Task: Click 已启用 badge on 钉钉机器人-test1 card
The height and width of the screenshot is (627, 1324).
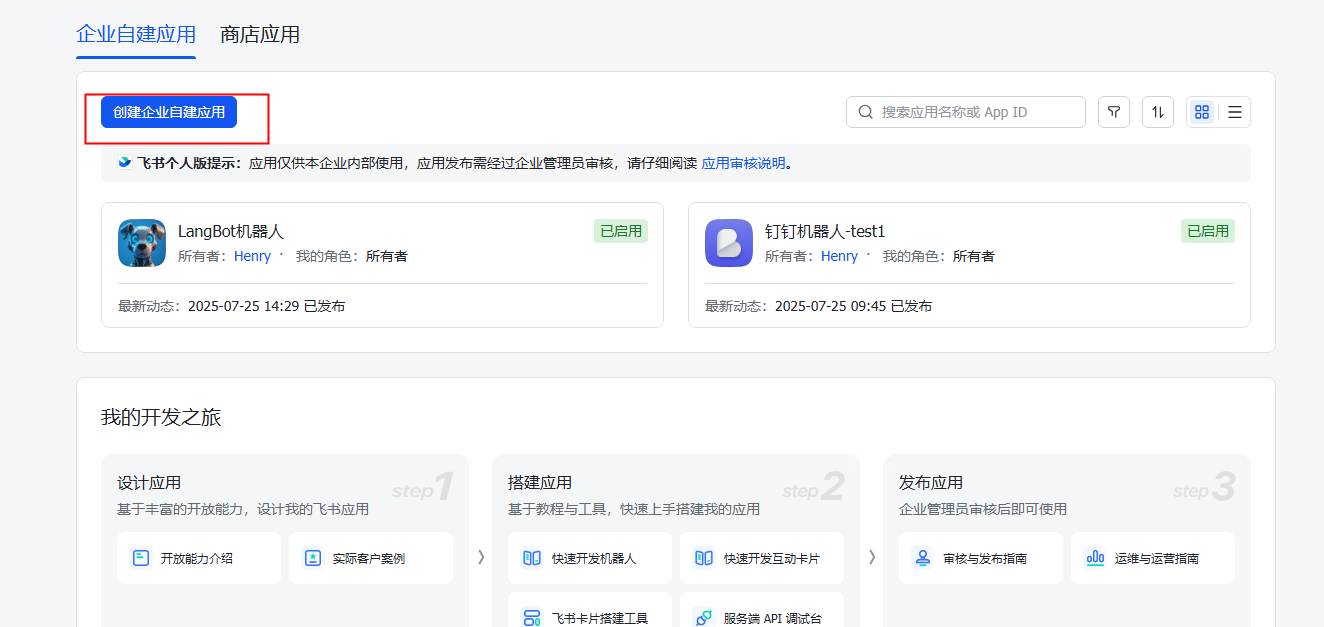Action: coord(1208,231)
